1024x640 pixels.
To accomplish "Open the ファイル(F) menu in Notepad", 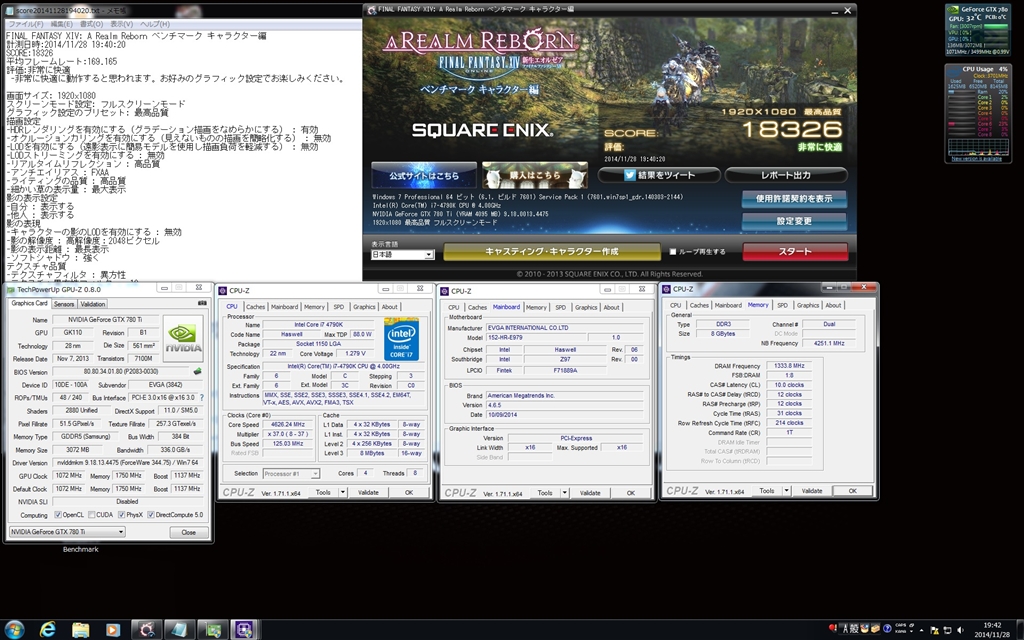I will (24, 24).
